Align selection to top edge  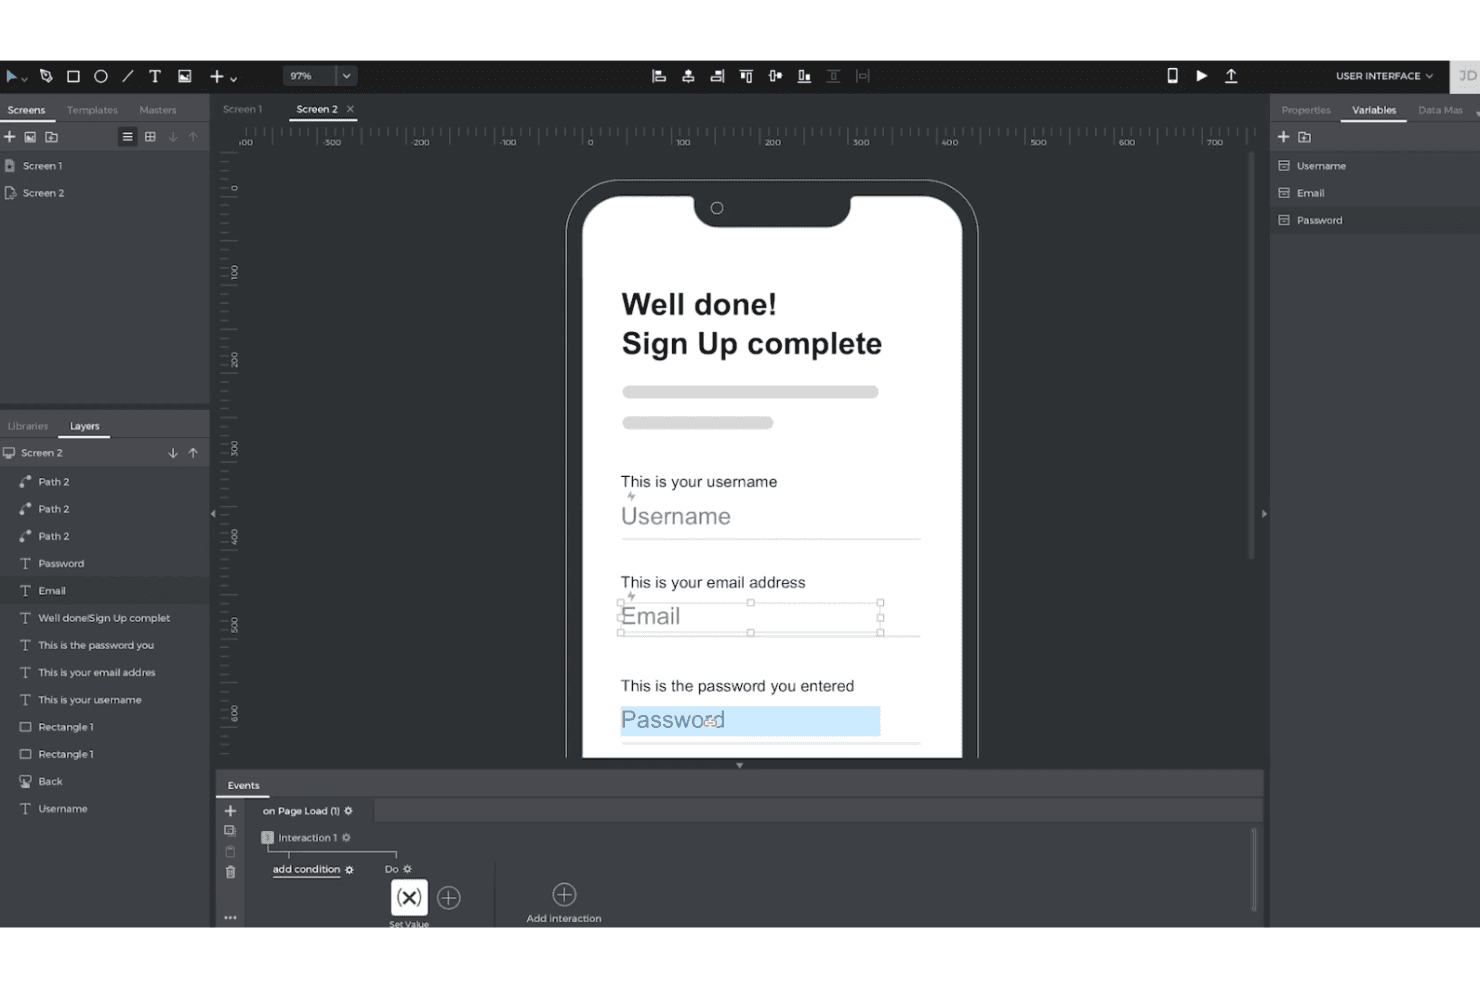(746, 76)
